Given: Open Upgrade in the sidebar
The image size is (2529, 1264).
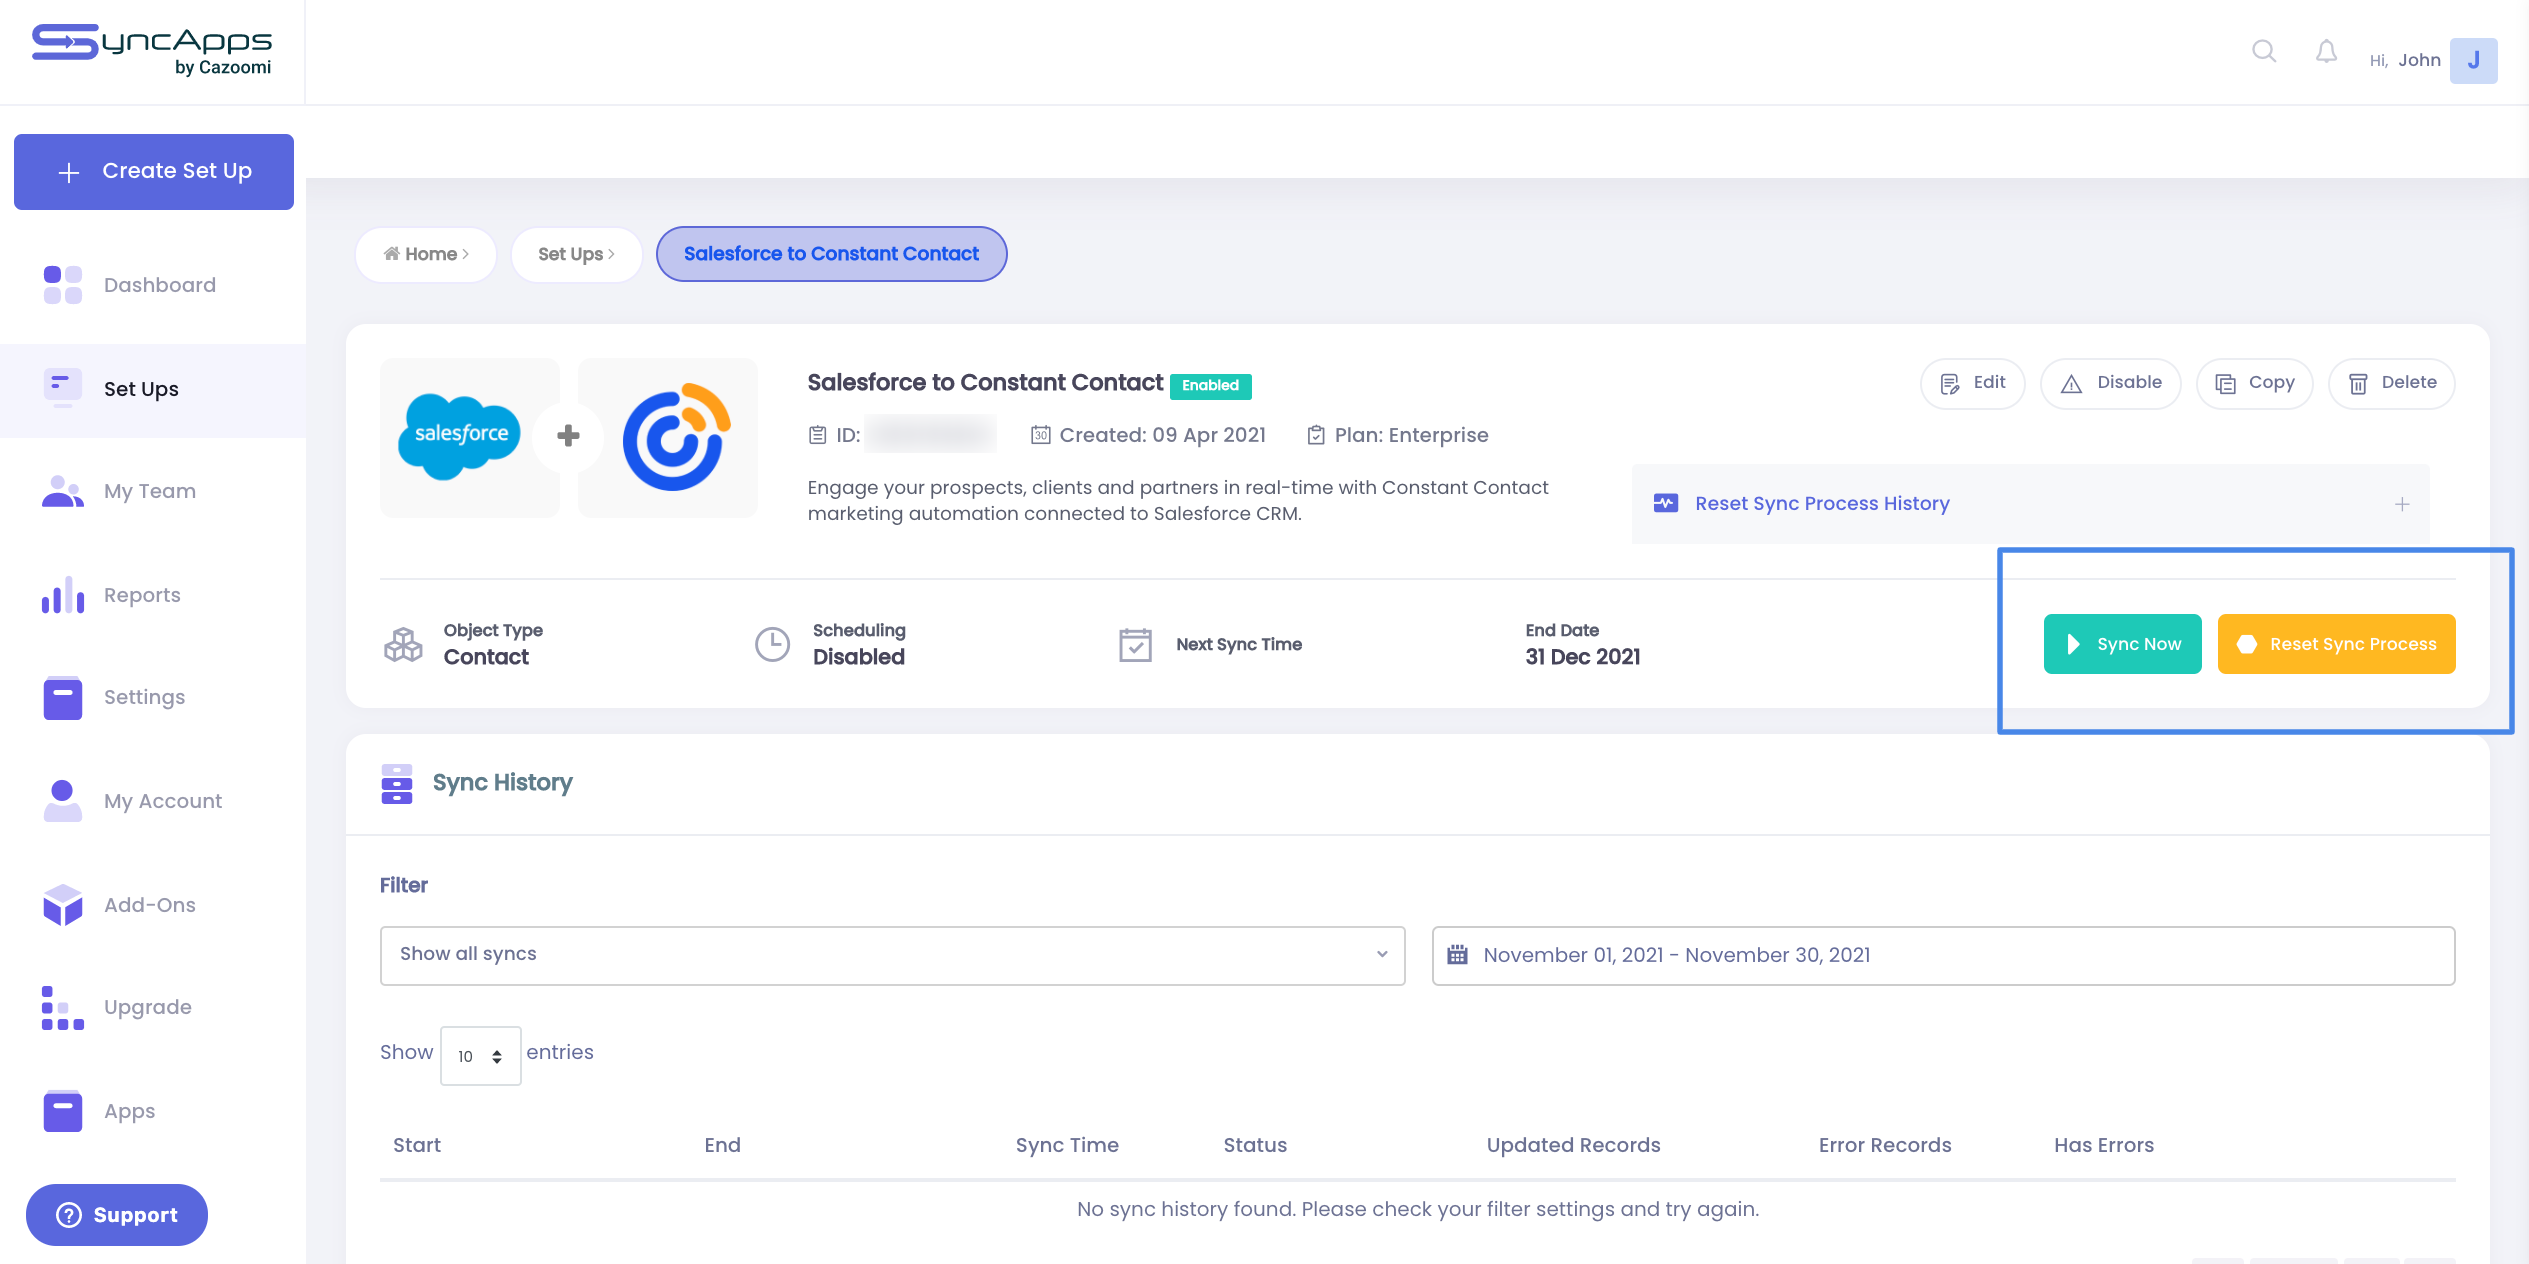Looking at the screenshot, I should (153, 1007).
